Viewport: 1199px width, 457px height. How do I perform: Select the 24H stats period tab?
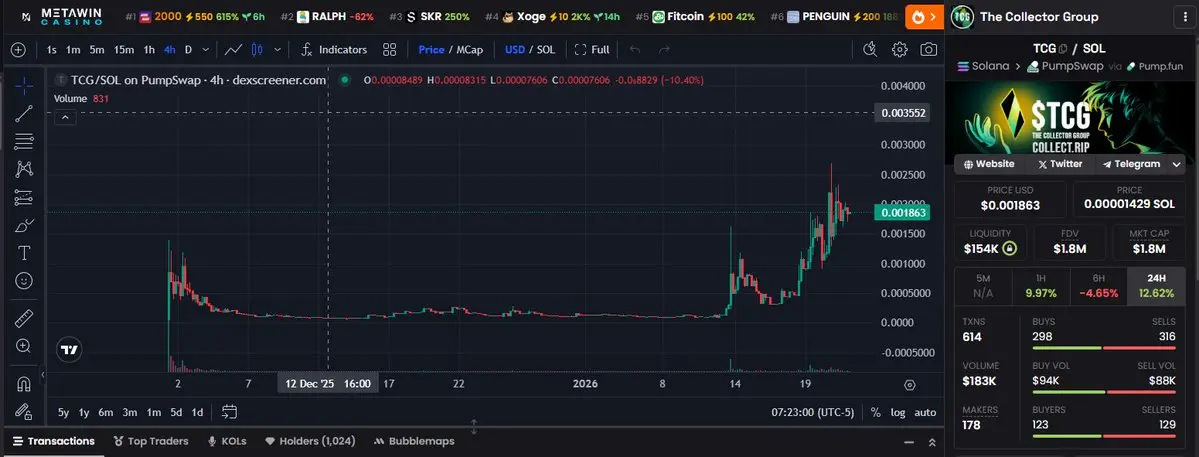1156,285
